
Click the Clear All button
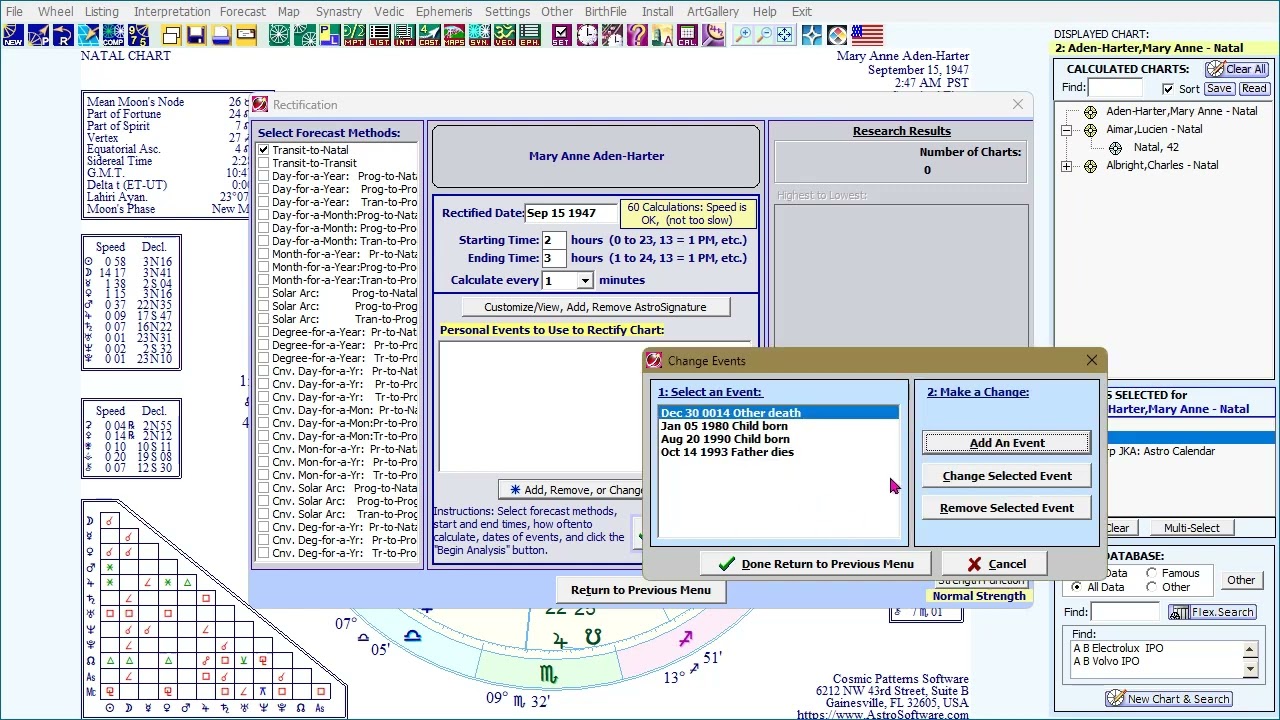[1237, 69]
